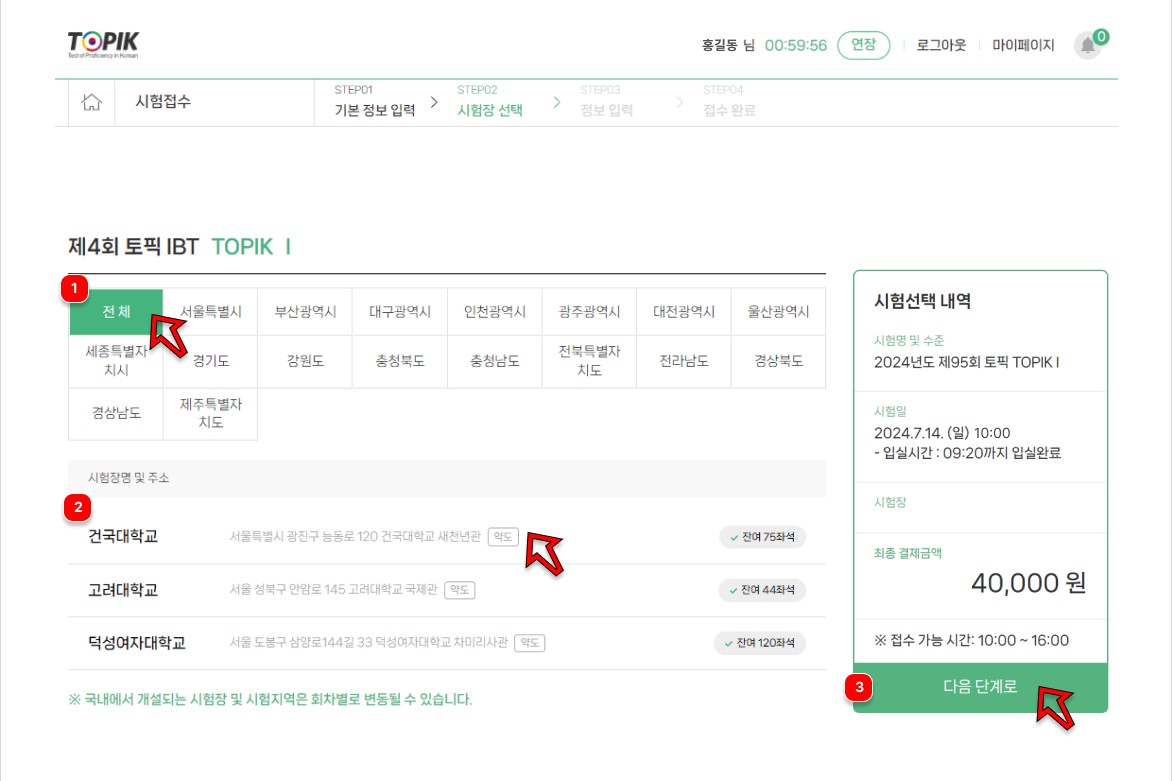Click STEP02 시험장 선택 step
The width and height of the screenshot is (1172, 781).
(490, 102)
